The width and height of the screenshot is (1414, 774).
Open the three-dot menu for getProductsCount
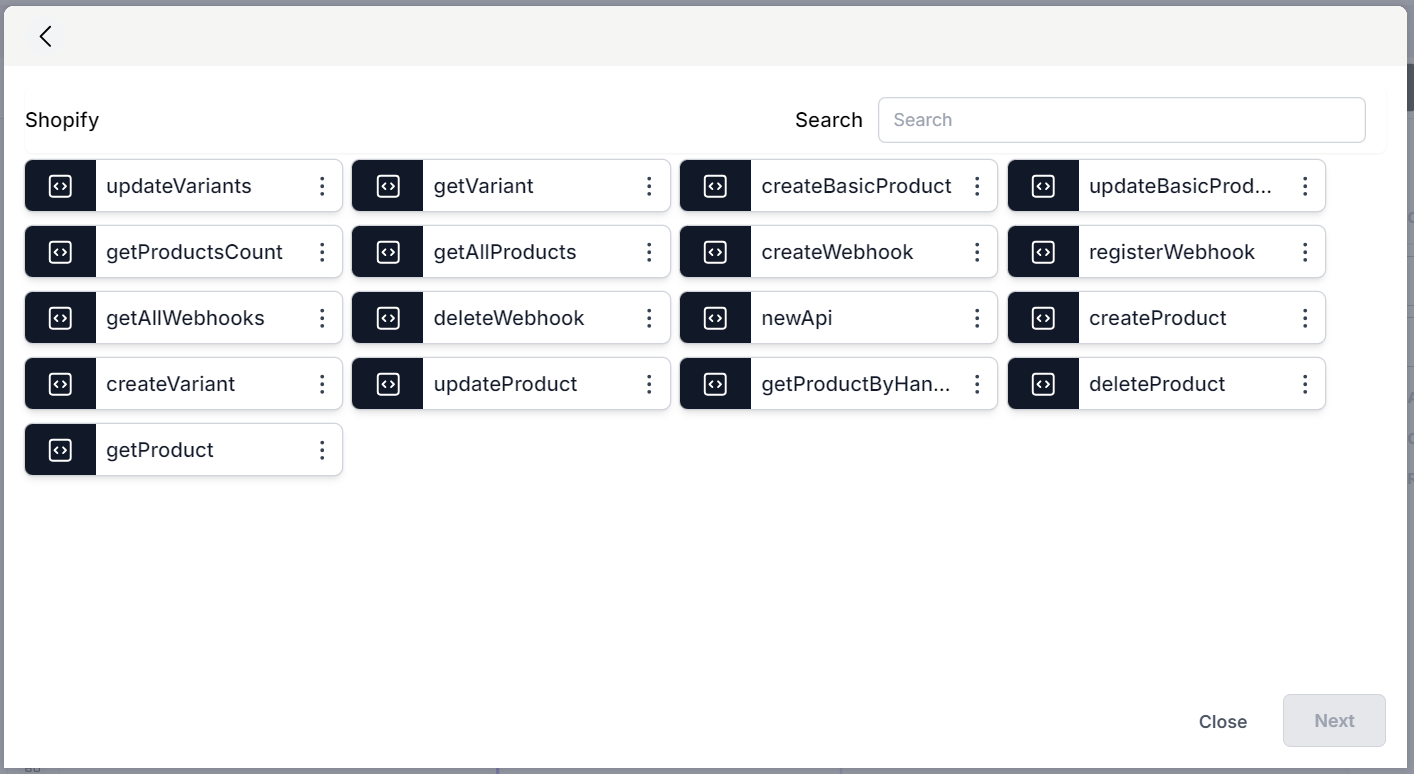pyautogui.click(x=322, y=252)
